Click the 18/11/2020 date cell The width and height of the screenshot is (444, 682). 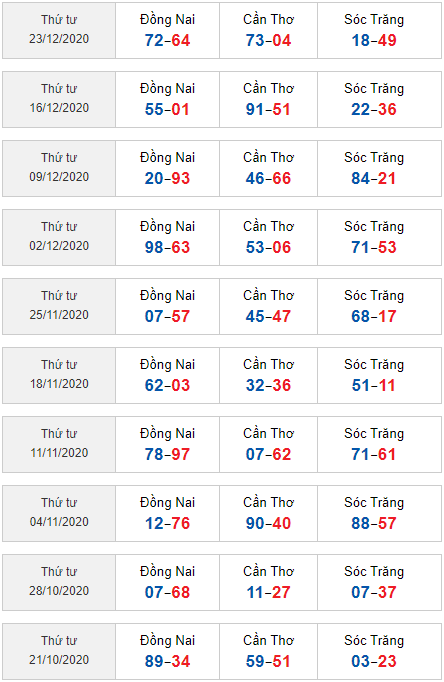coord(59,375)
